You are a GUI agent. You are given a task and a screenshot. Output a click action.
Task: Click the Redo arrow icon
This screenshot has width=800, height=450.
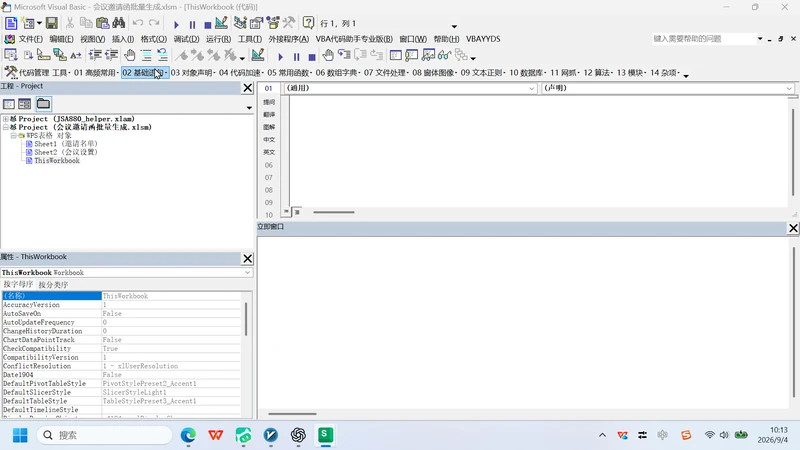coord(154,23)
